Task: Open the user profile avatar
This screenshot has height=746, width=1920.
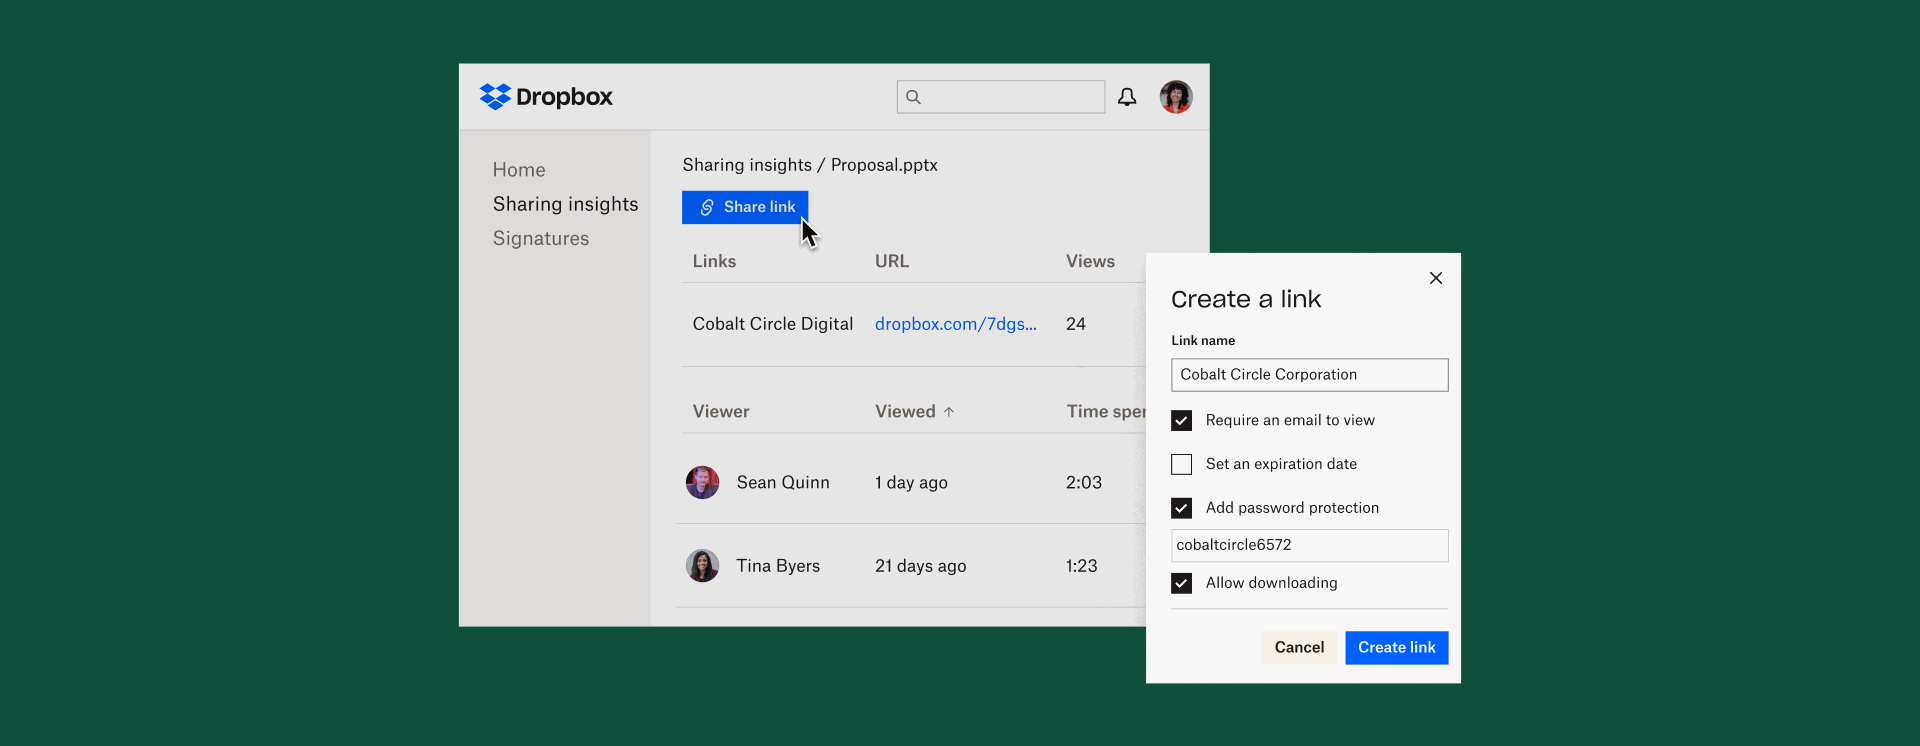Action: [1176, 97]
